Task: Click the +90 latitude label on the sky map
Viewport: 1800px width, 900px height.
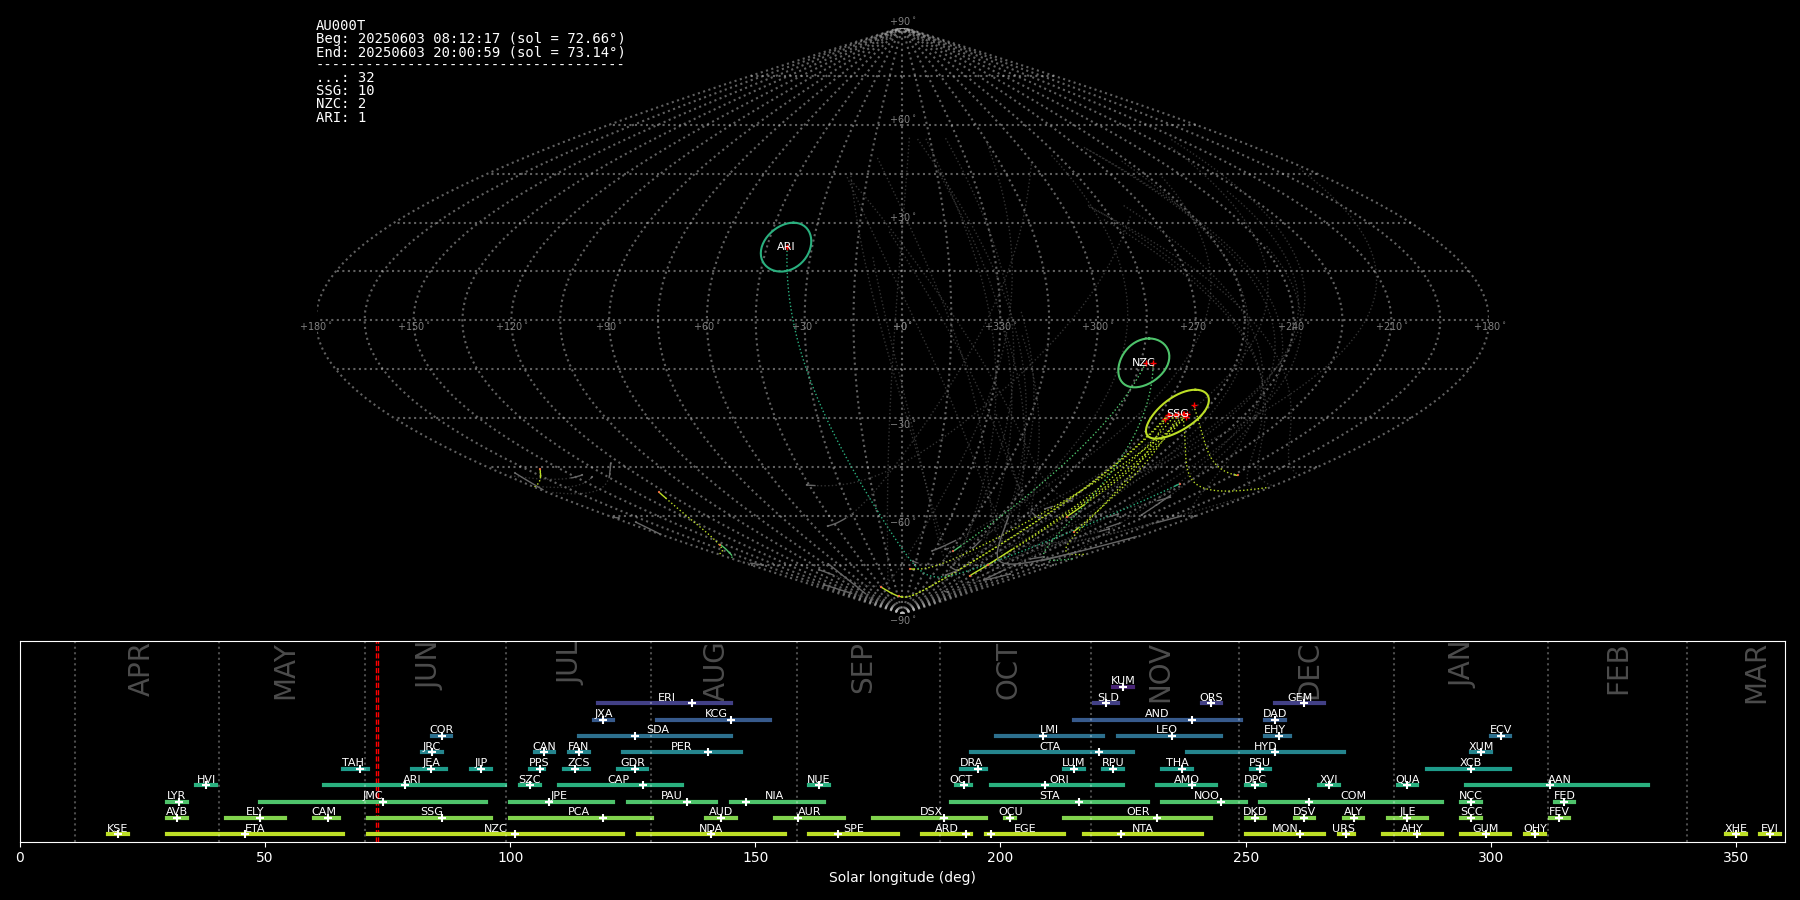Action: 902,22
